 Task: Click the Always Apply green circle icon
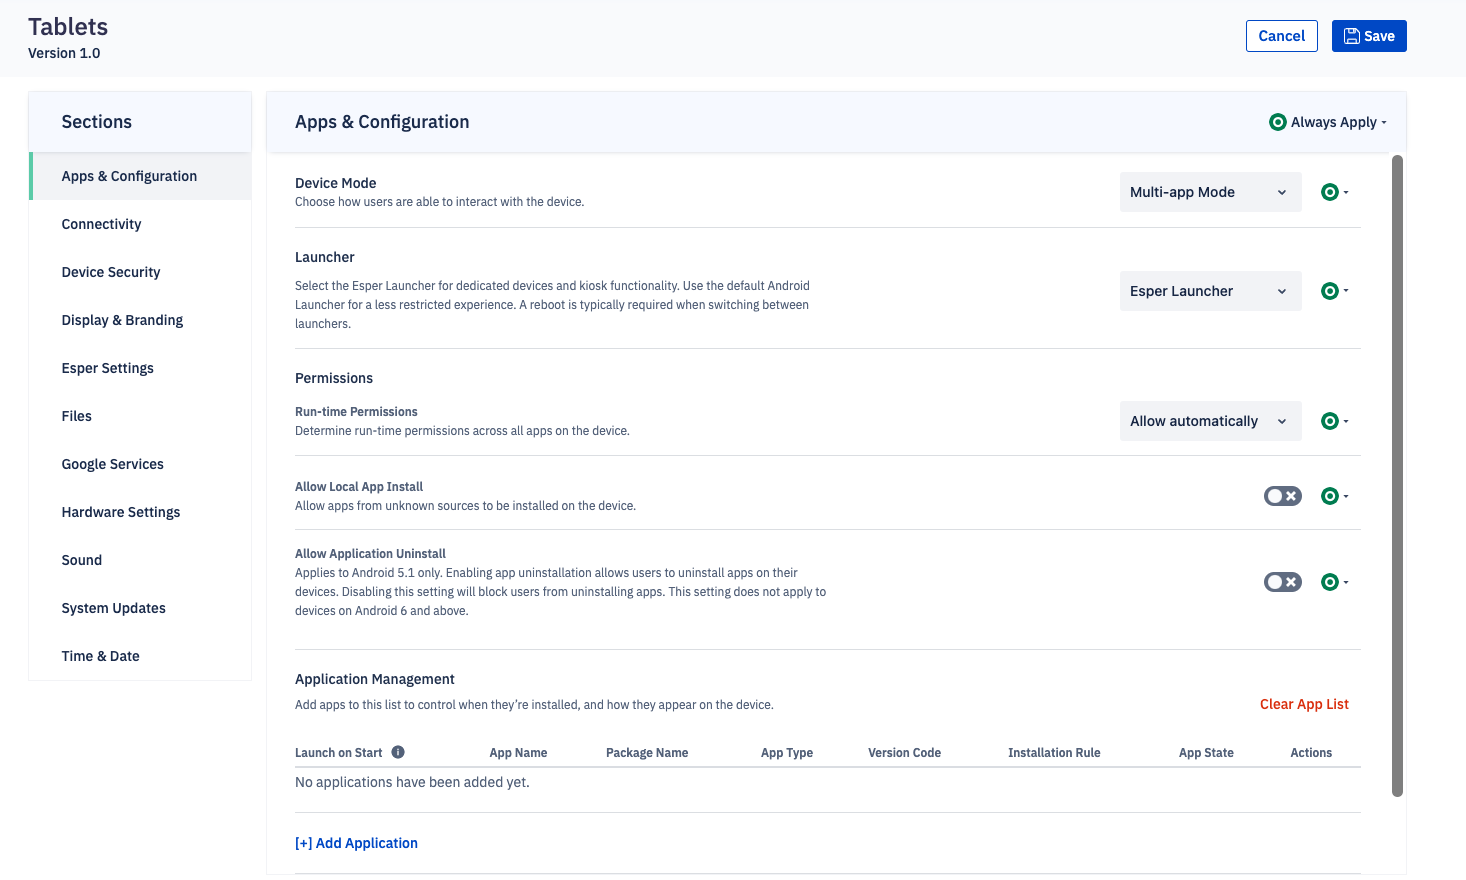(x=1277, y=122)
